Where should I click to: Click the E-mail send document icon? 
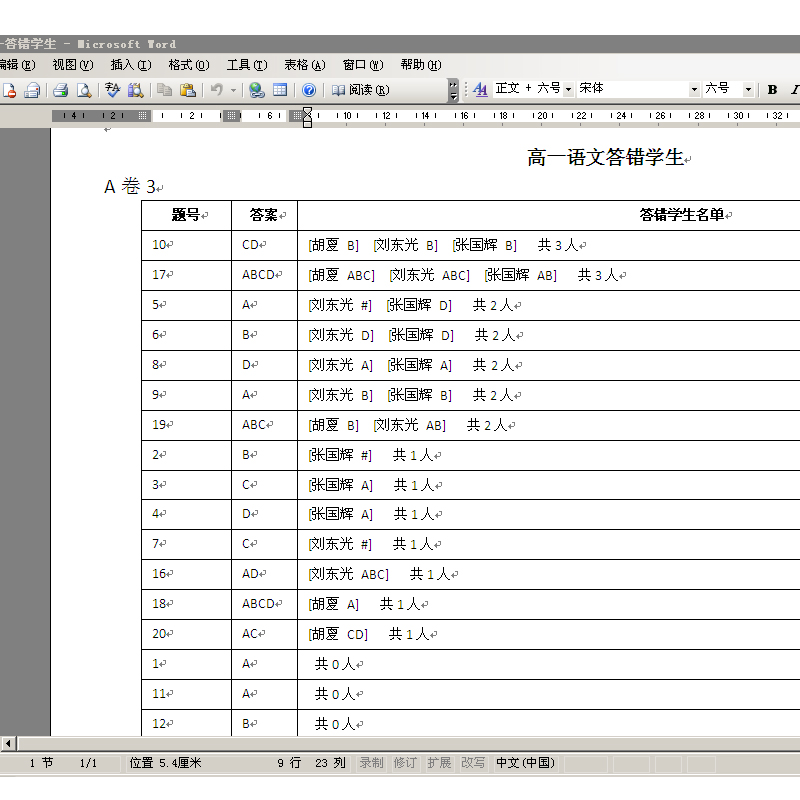tap(32, 90)
